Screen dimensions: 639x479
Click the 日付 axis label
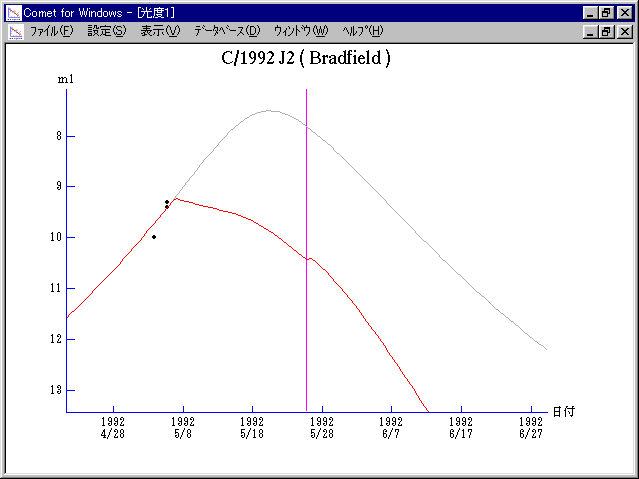[x=563, y=411]
